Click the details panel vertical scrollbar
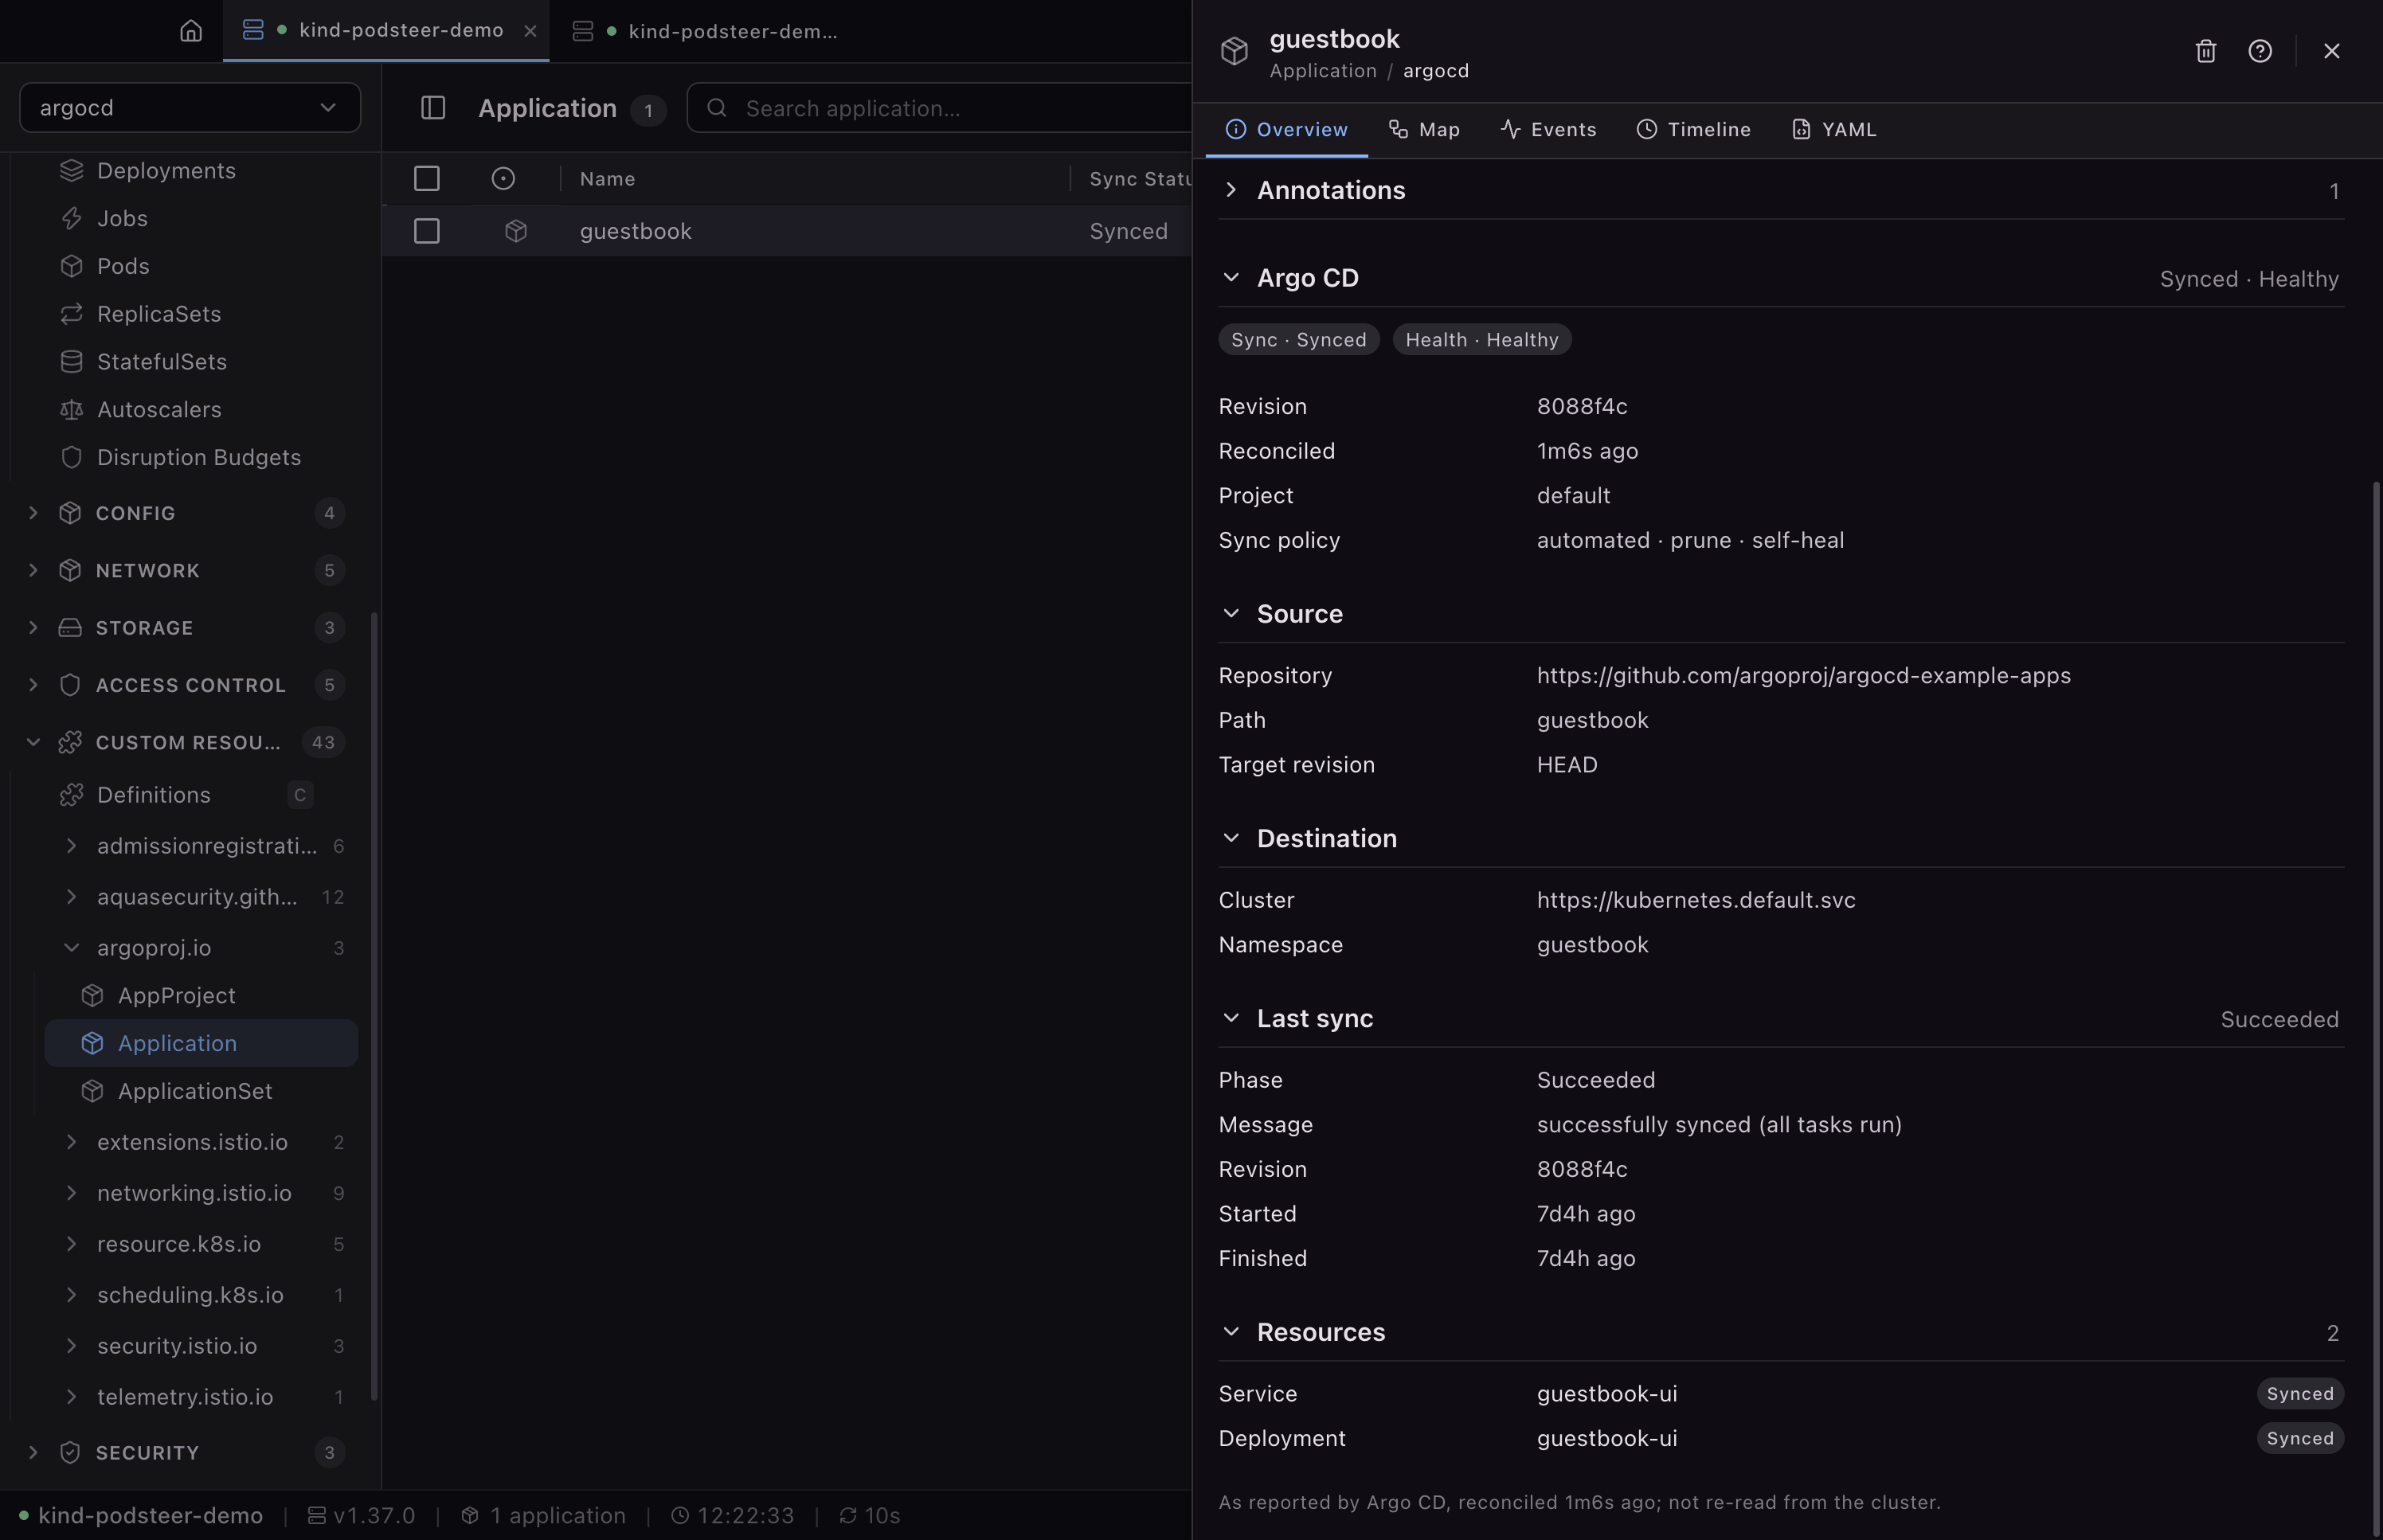This screenshot has width=2383, height=1540. (2376, 1010)
